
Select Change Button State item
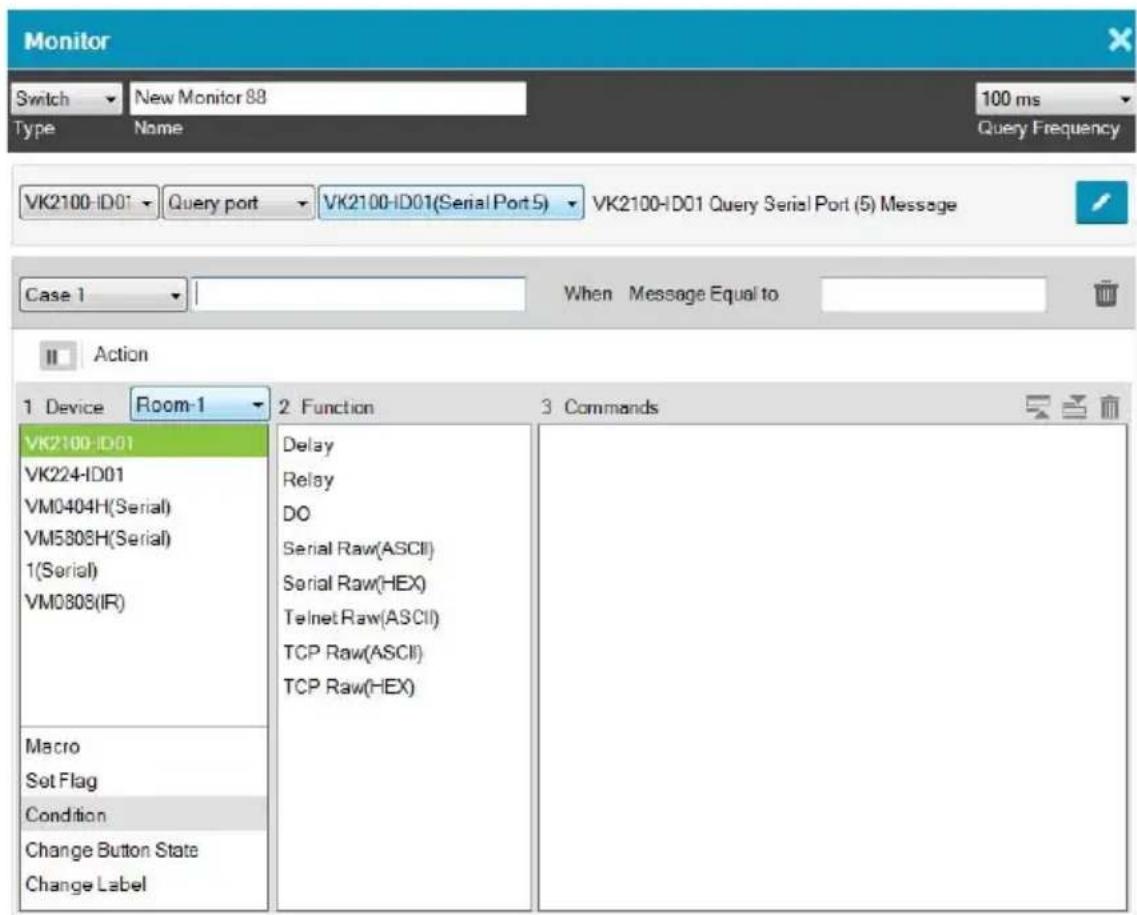coord(144,849)
